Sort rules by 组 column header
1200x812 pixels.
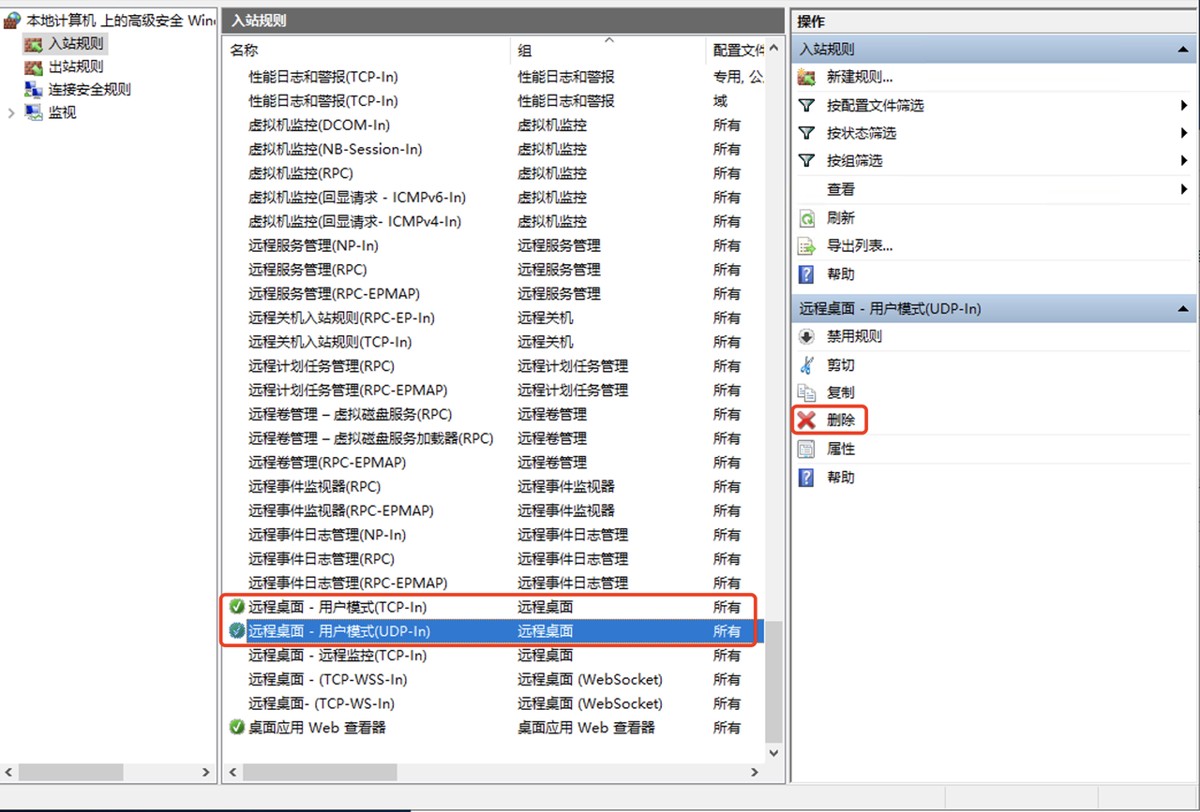point(525,50)
